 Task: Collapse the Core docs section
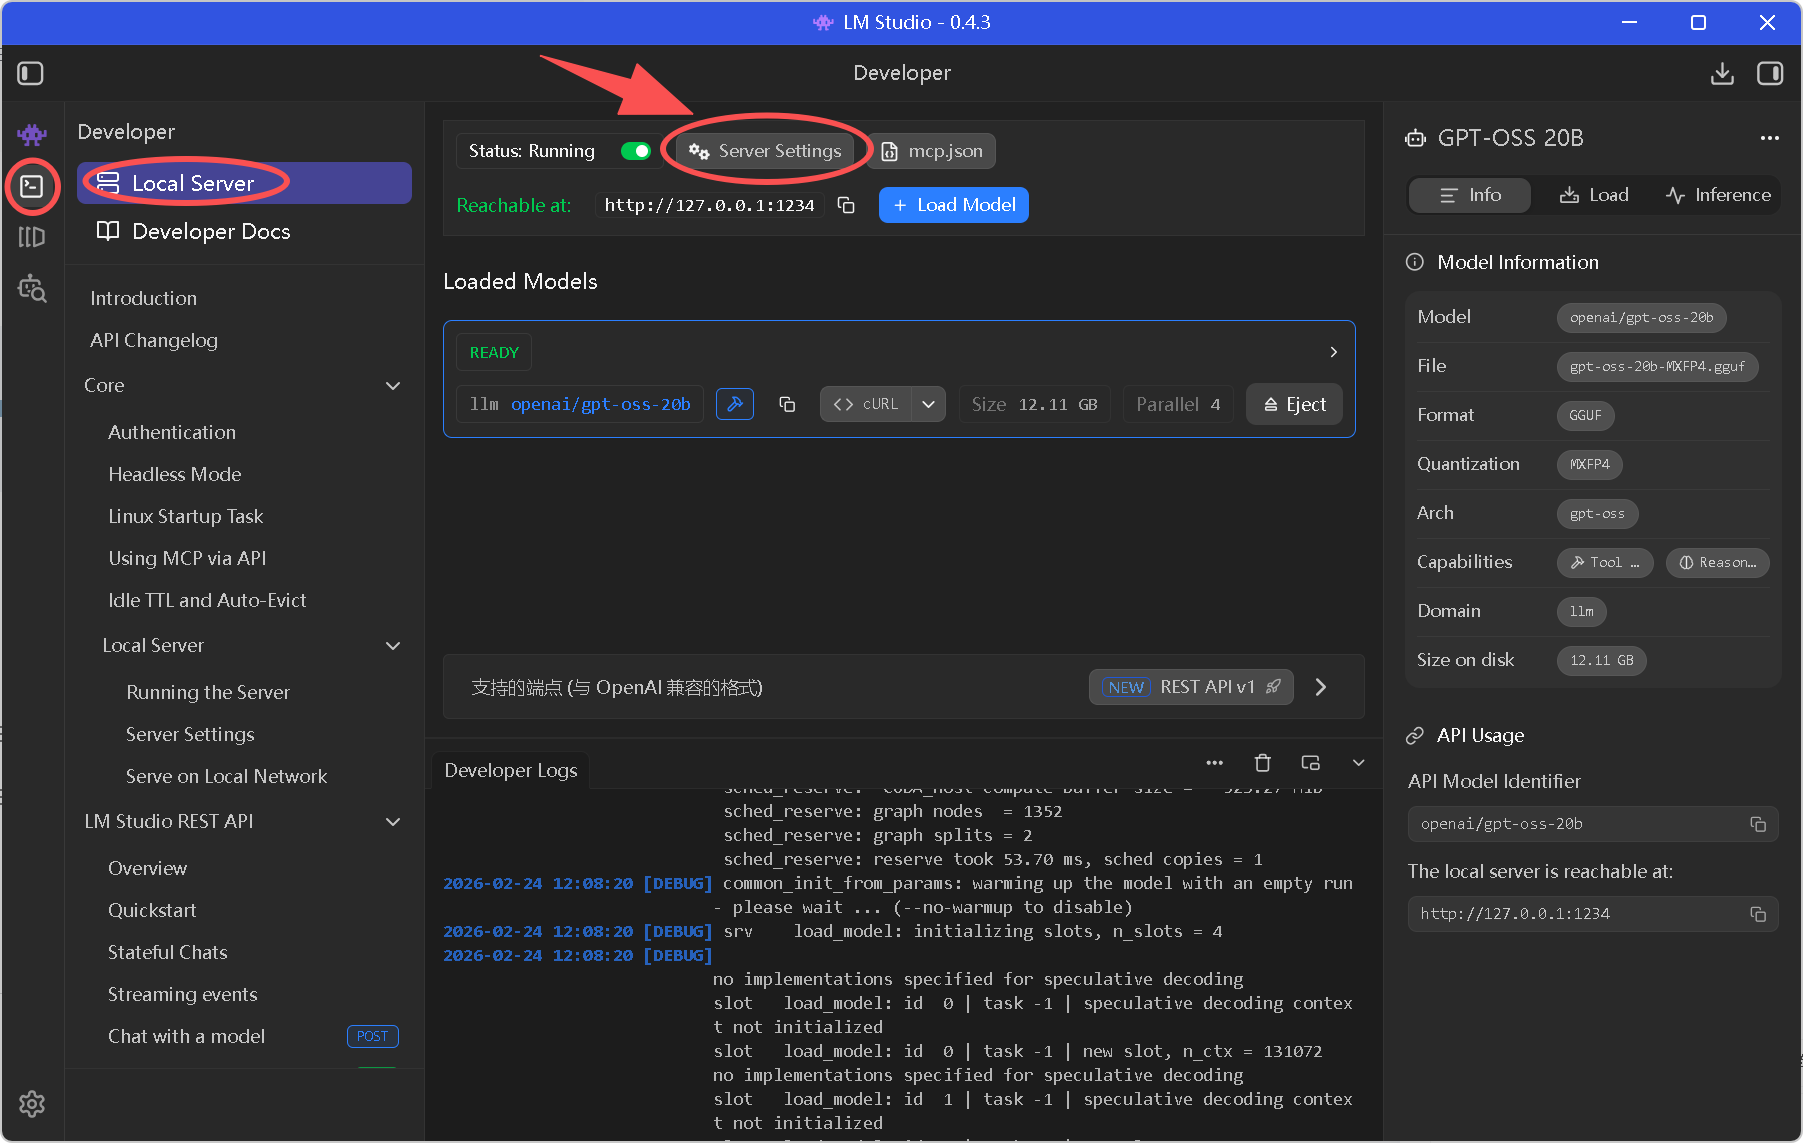click(x=393, y=385)
